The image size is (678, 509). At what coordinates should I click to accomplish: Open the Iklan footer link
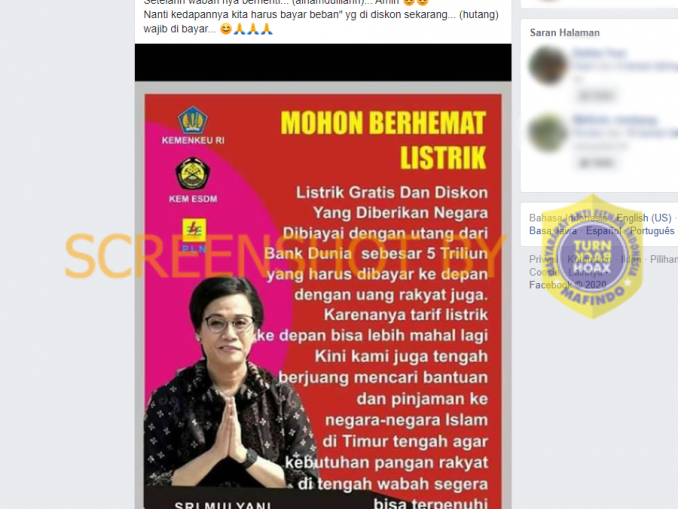[x=631, y=259]
